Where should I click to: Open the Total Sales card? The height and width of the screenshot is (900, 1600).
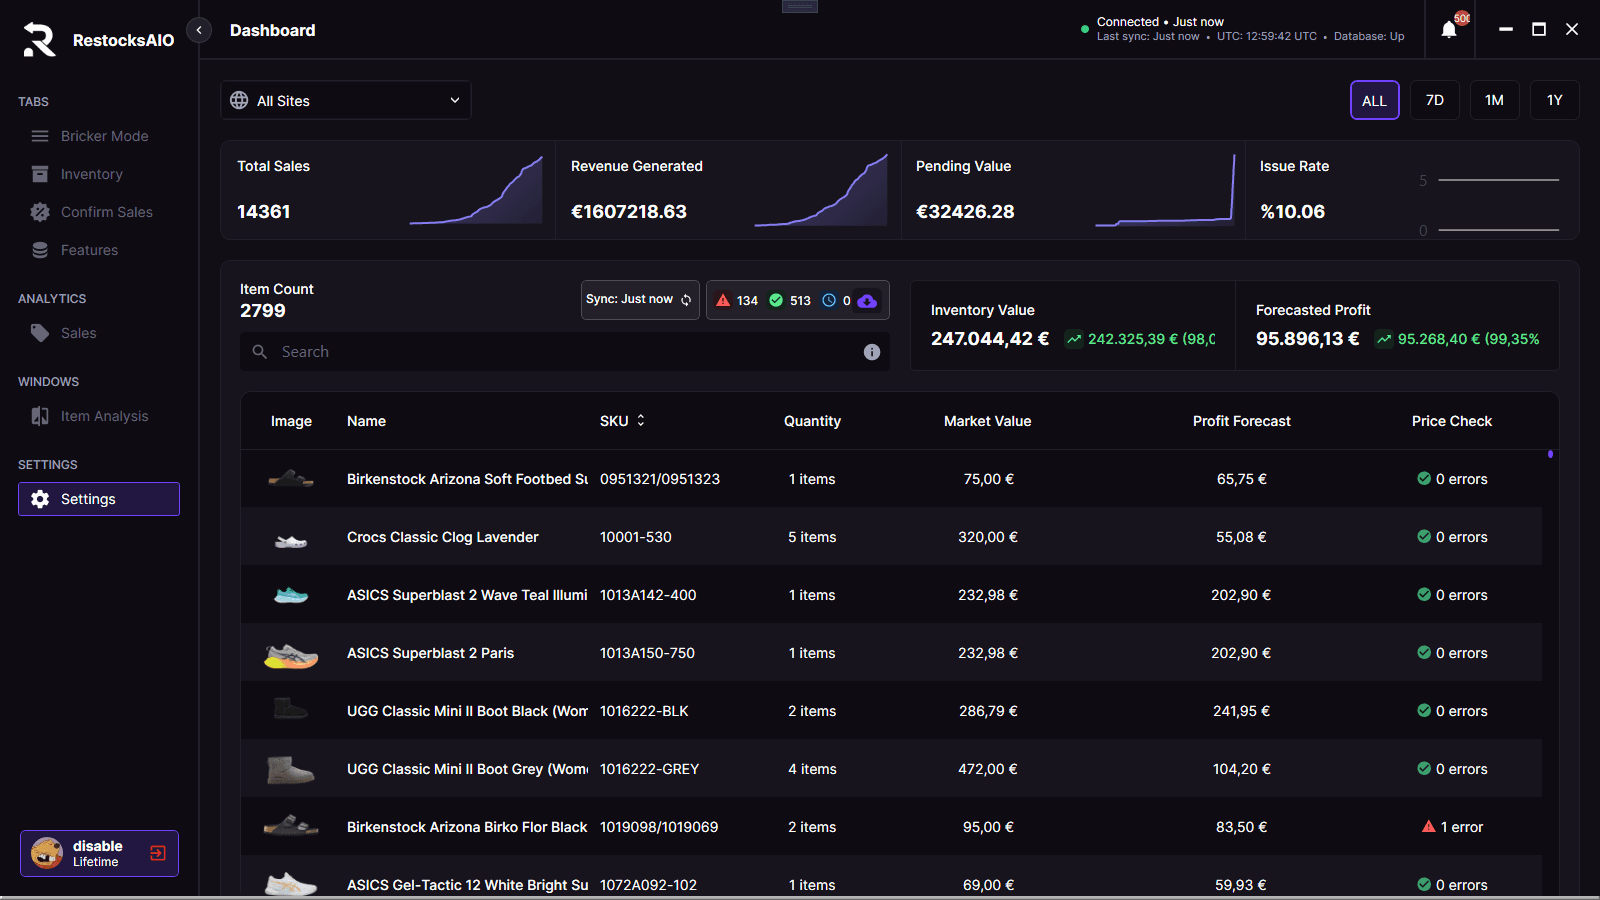coord(388,190)
